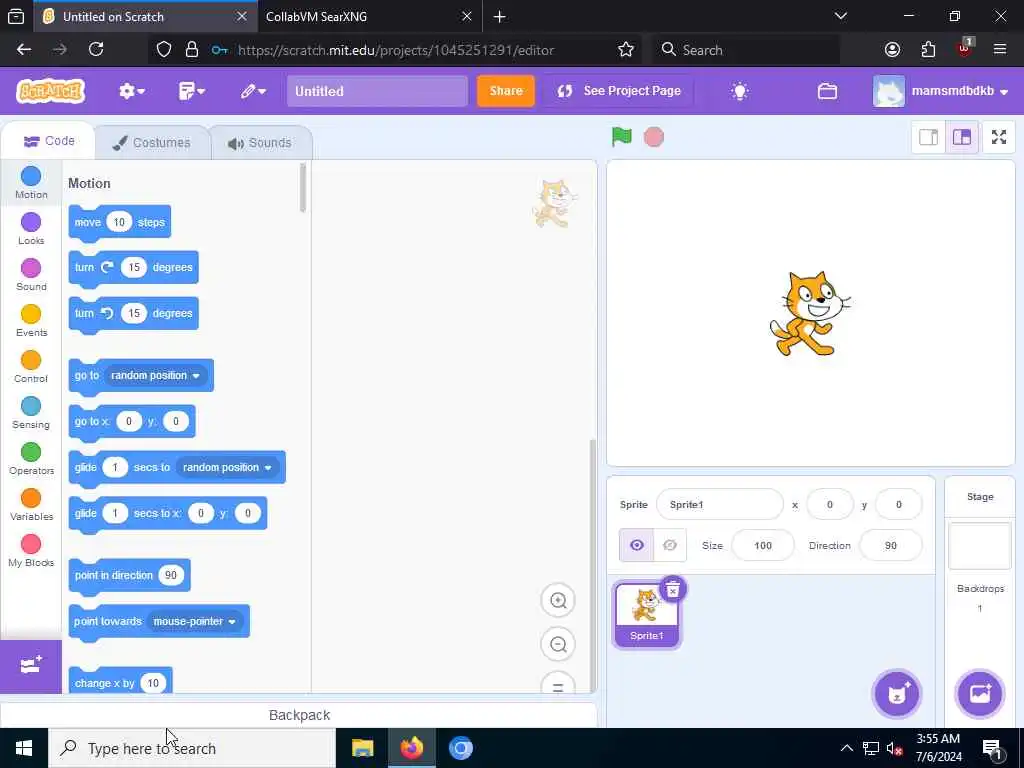Viewport: 1024px width, 768px height.
Task: Click the Add Extension button
Action: click(x=31, y=666)
